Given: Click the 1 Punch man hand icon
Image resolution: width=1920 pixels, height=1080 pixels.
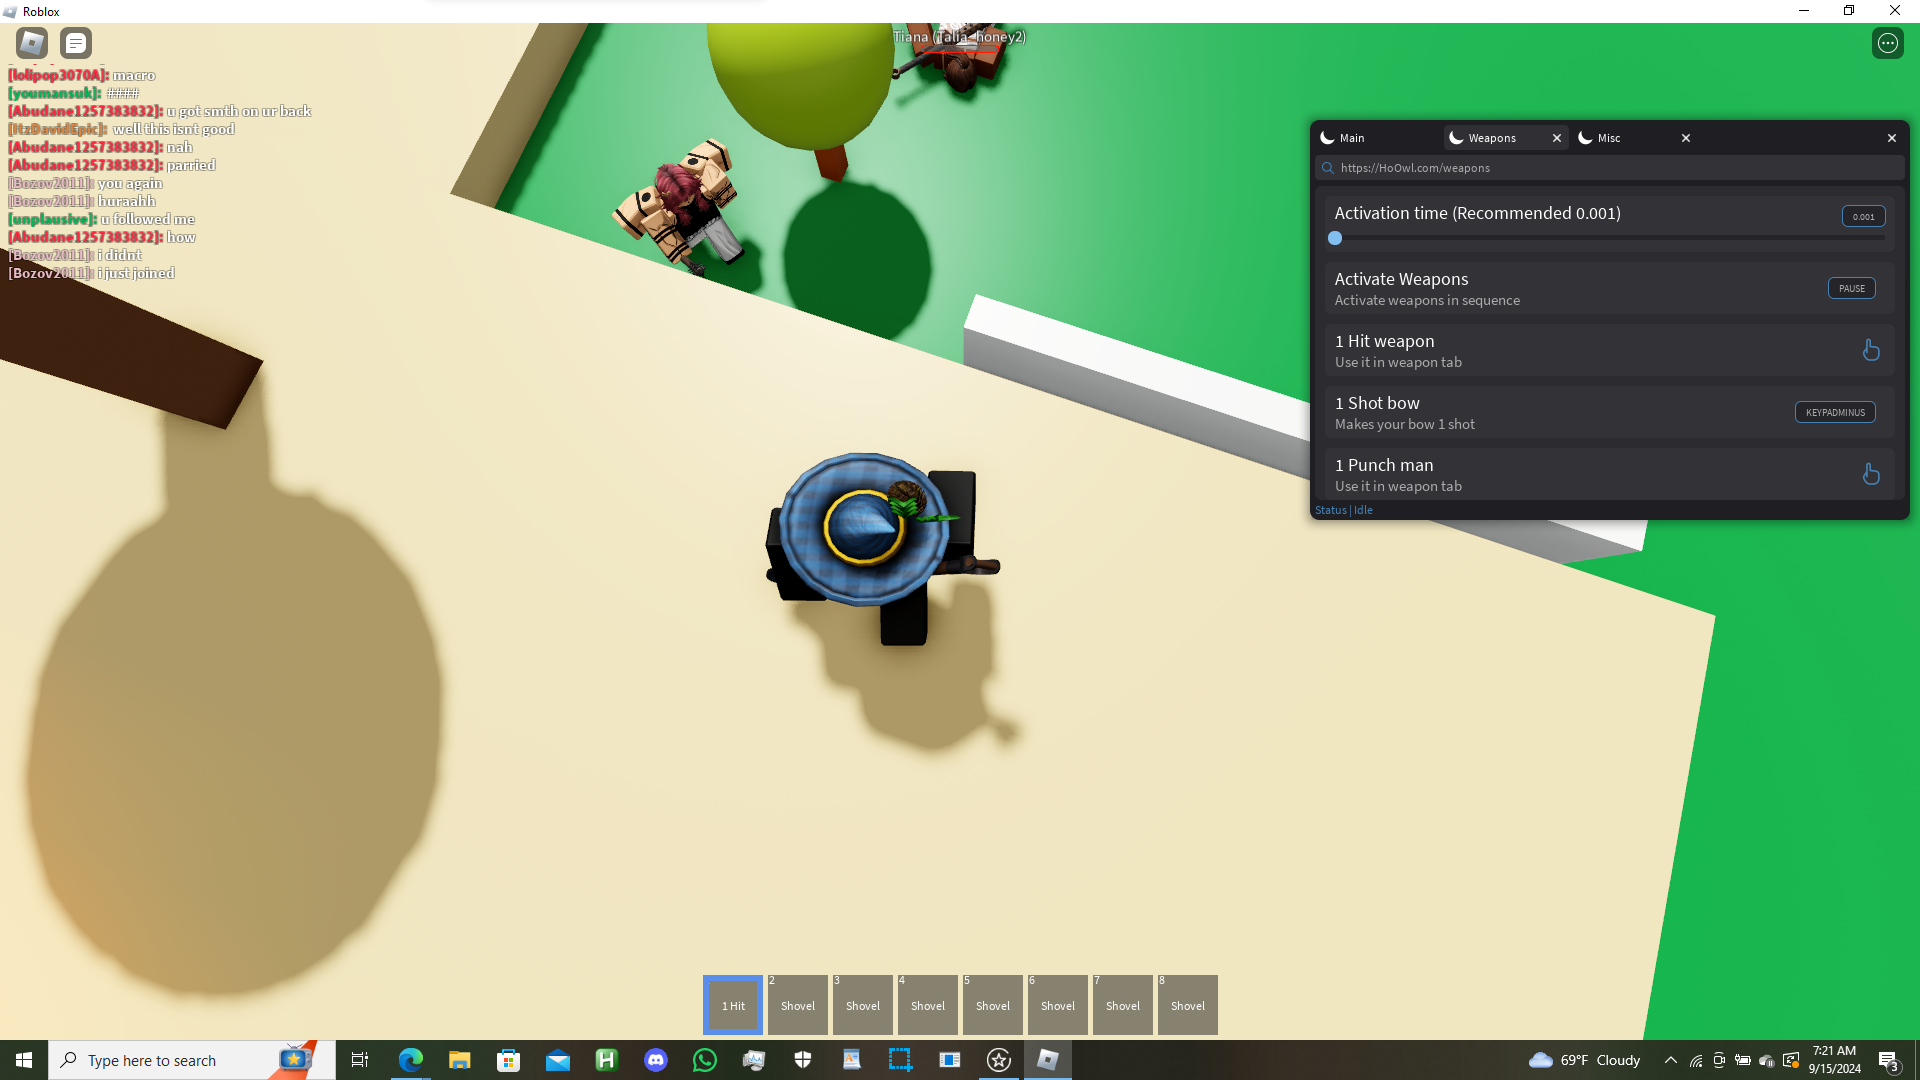Looking at the screenshot, I should [1871, 474].
